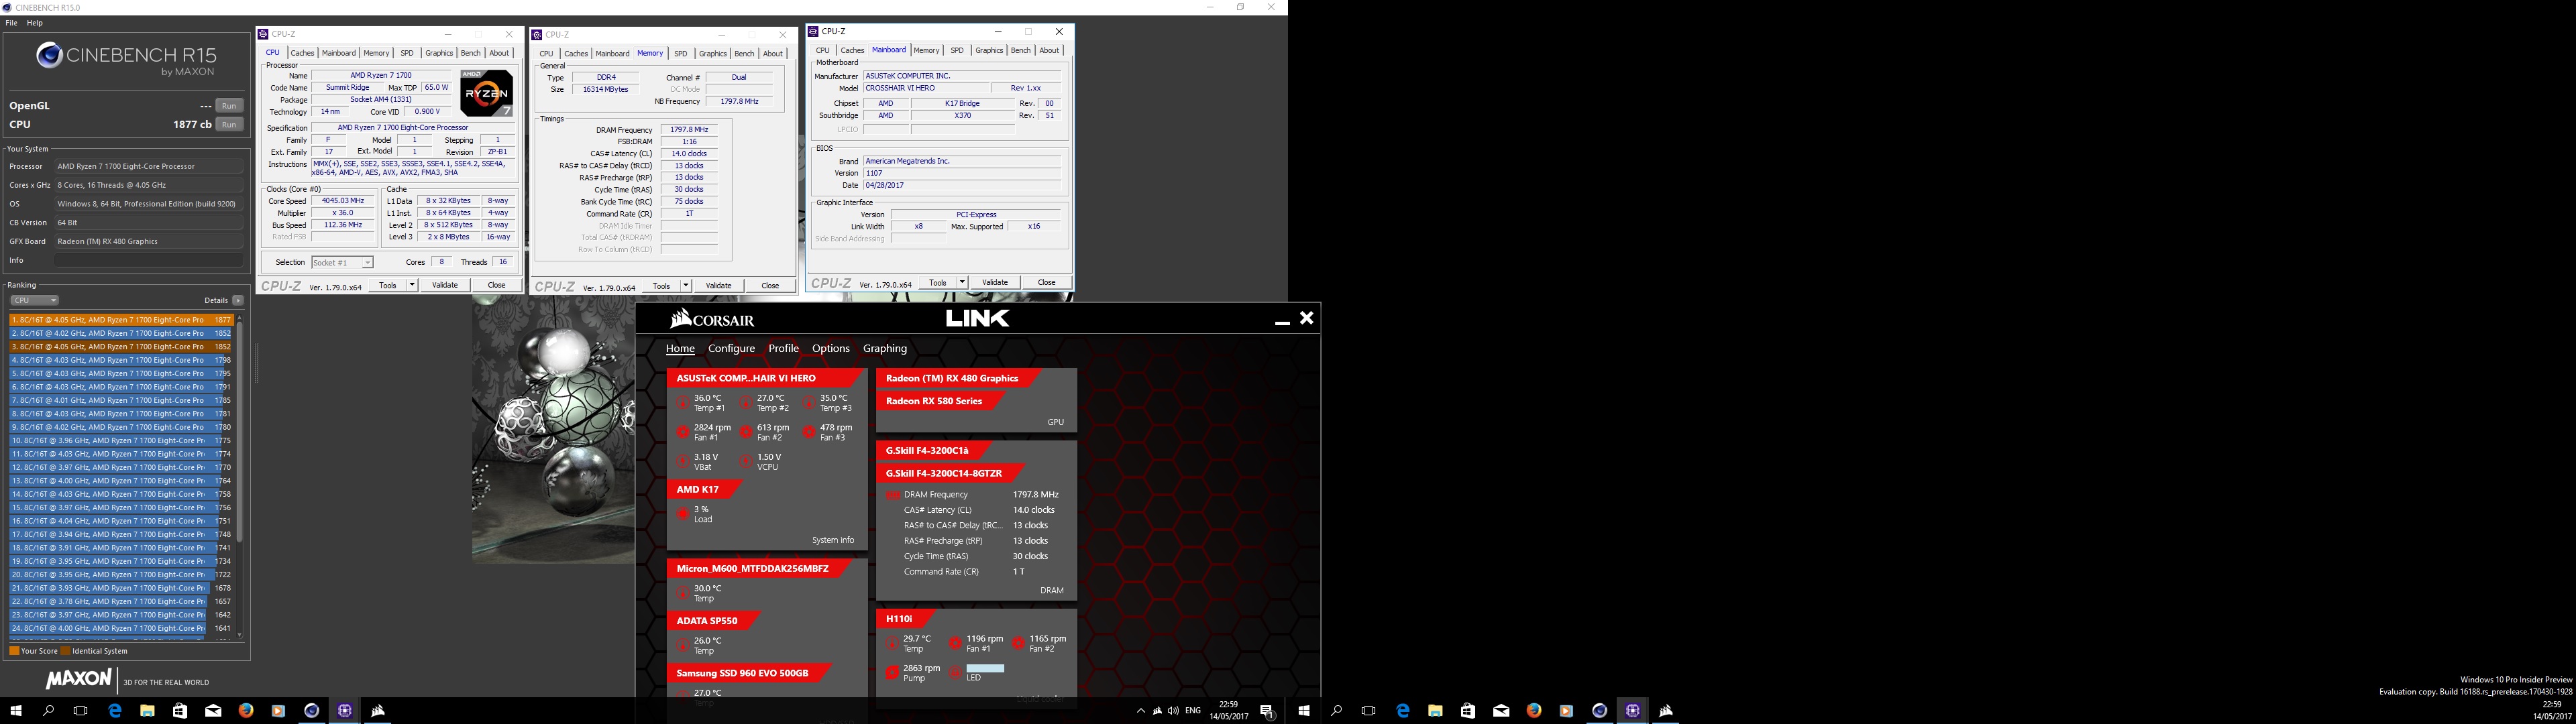The image size is (2576, 724).
Task: Click the H110i Fan #2 1165 rpm icon
Action: click(1018, 643)
